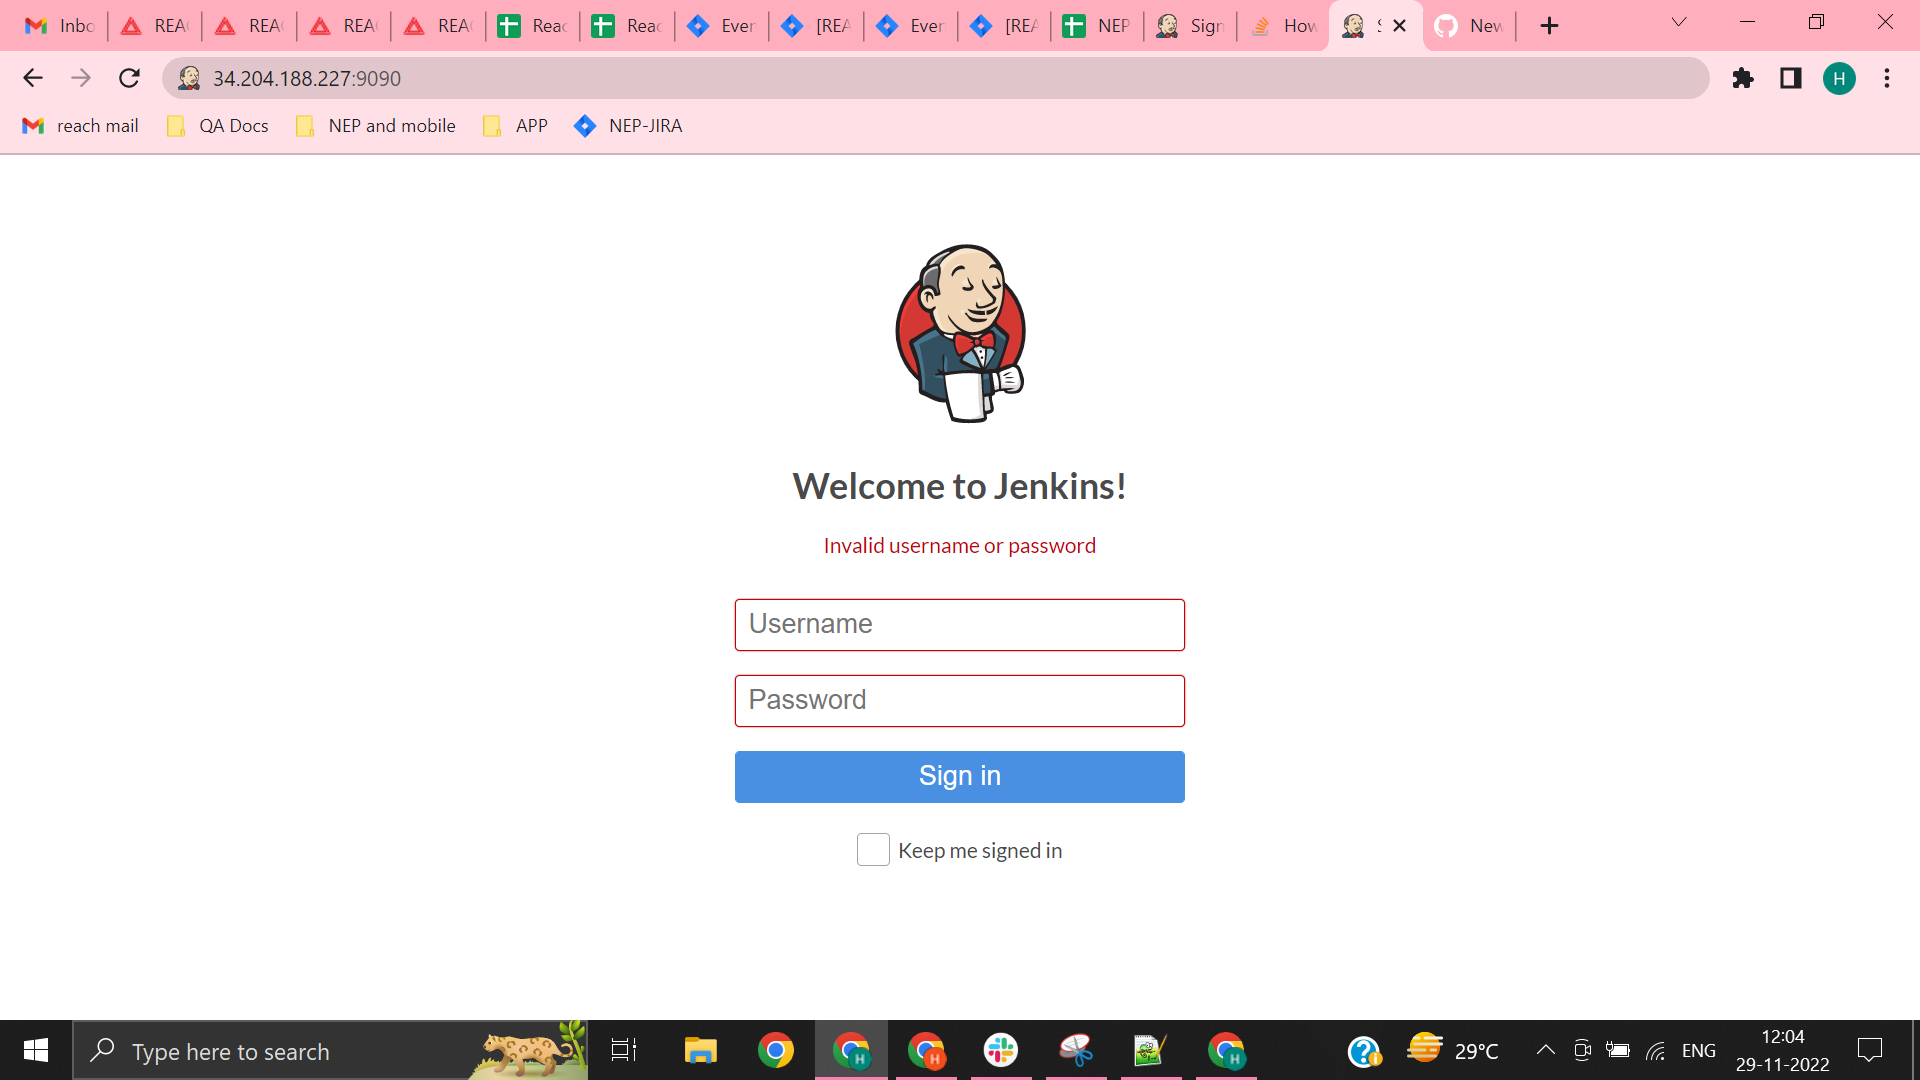The height and width of the screenshot is (1080, 1920).
Task: Open the NEP and mobile bookmark folder
Action: coord(376,126)
